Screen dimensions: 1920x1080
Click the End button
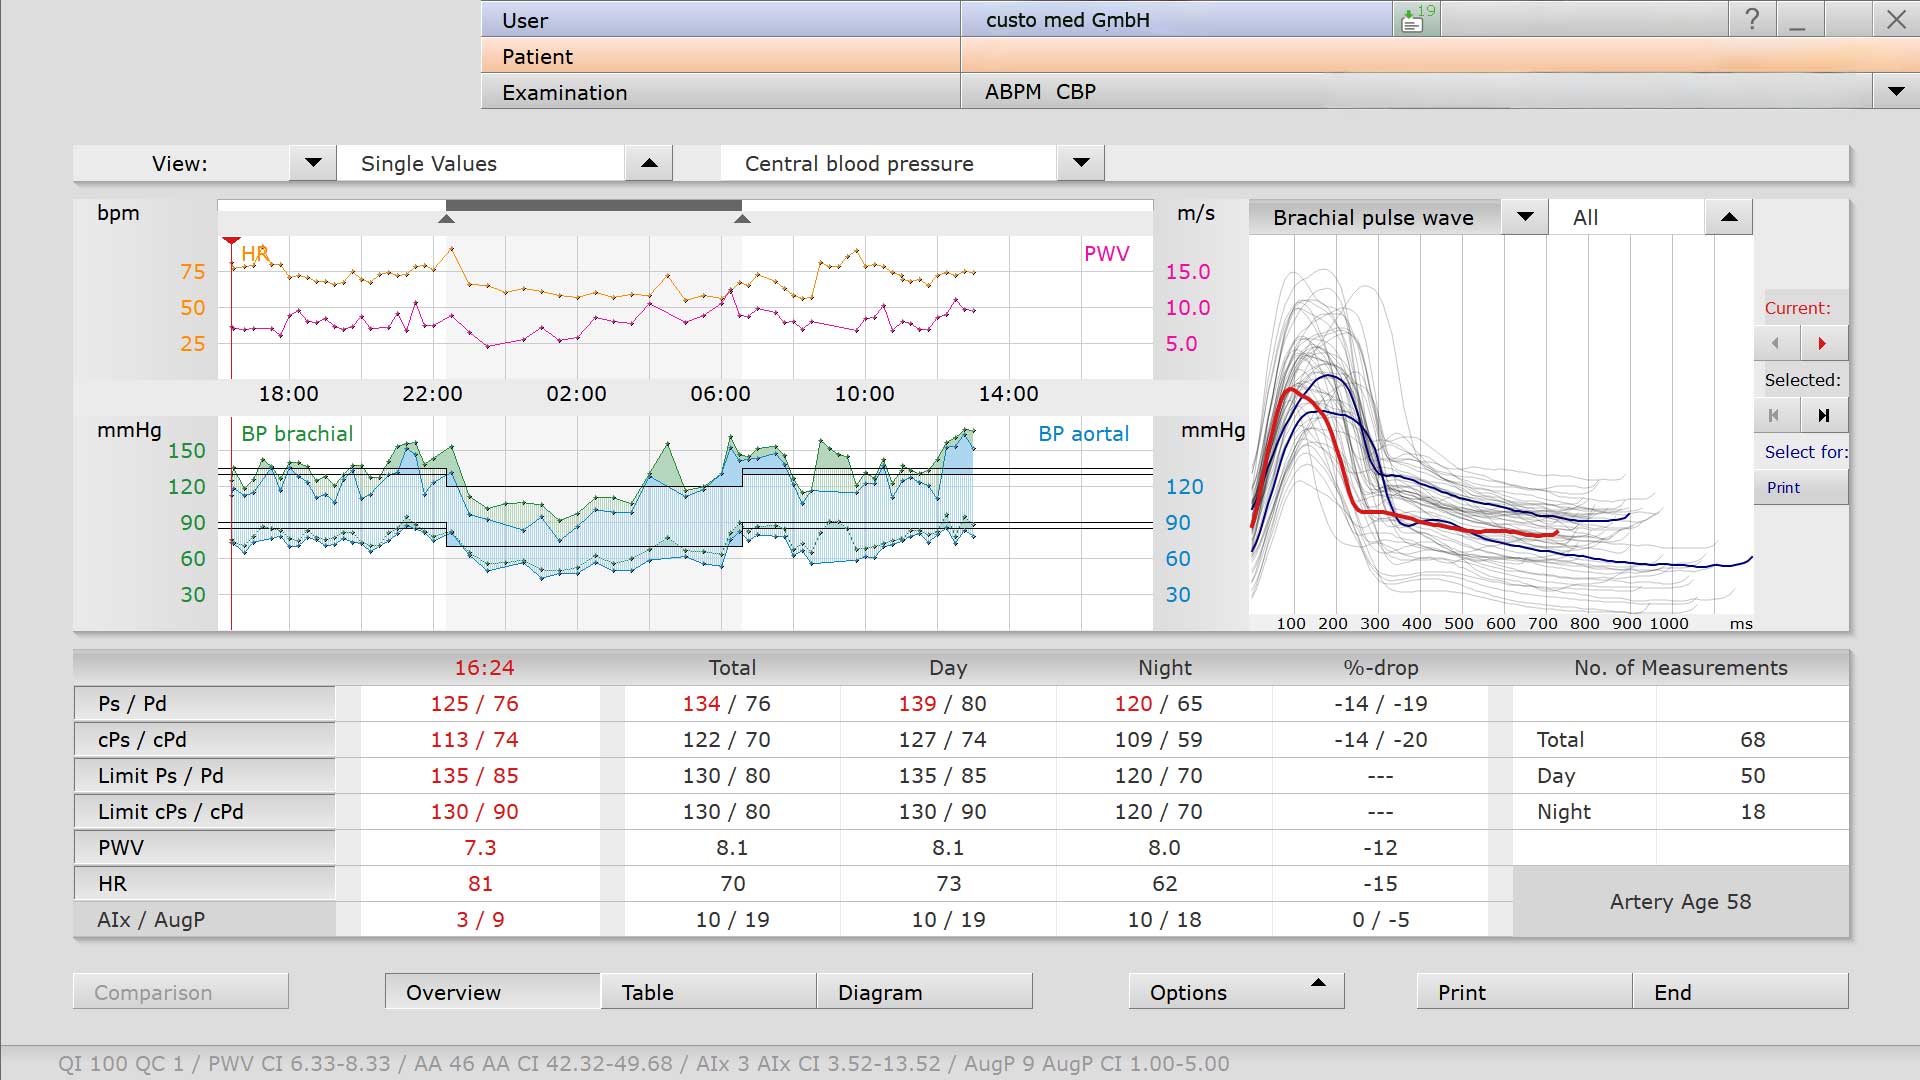point(1740,991)
